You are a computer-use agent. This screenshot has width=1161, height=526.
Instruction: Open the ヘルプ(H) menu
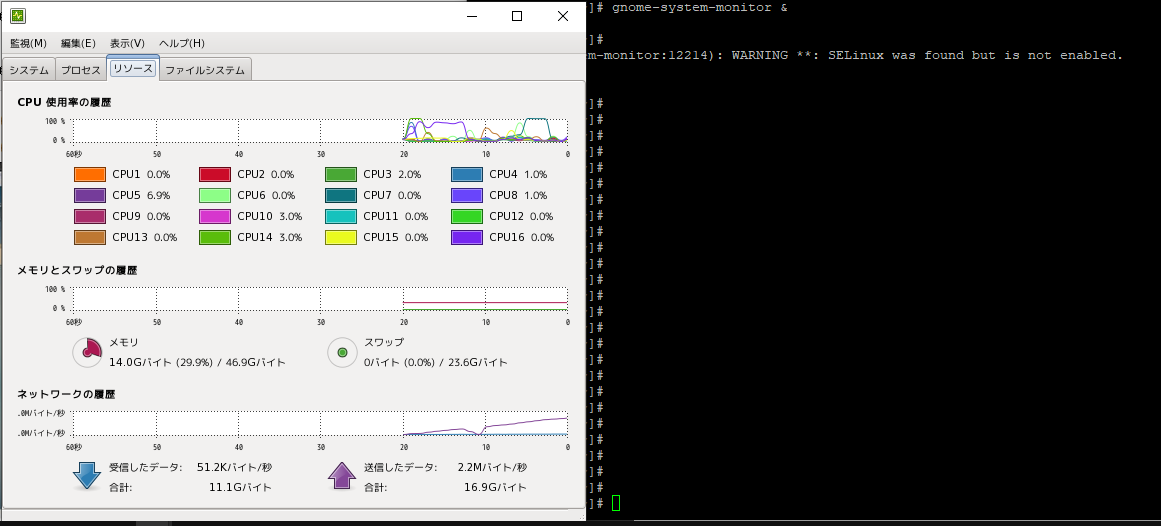181,43
